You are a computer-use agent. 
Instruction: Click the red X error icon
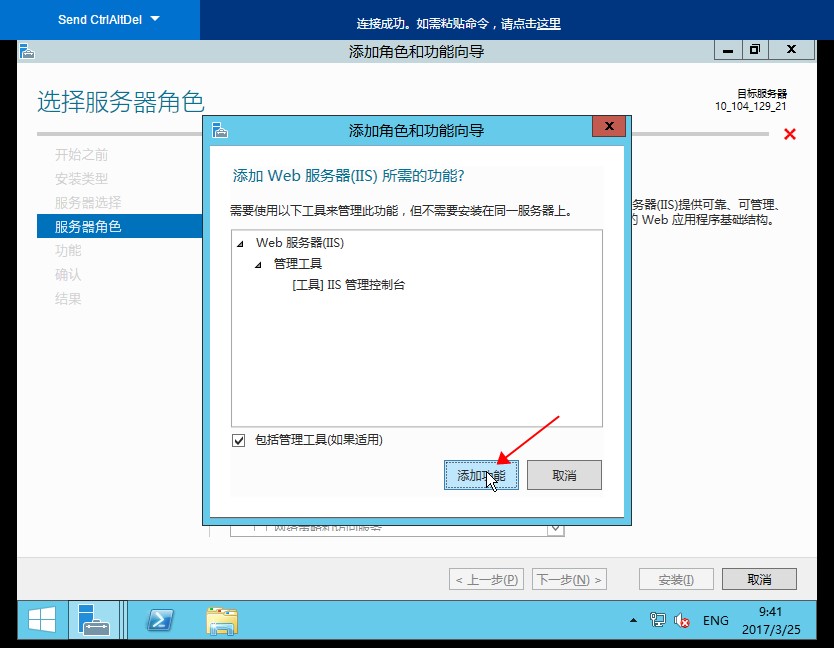point(790,134)
